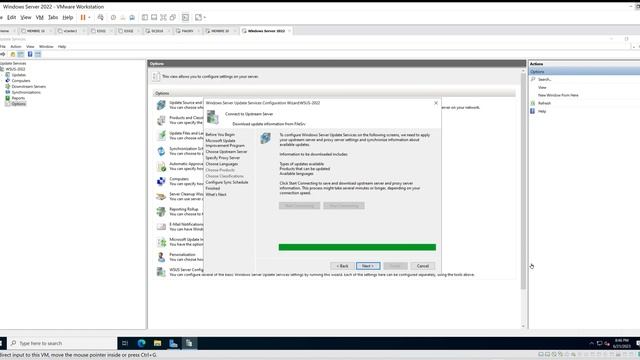
Task: Click the wizard step 'Before You Begin'
Action: (x=220, y=135)
